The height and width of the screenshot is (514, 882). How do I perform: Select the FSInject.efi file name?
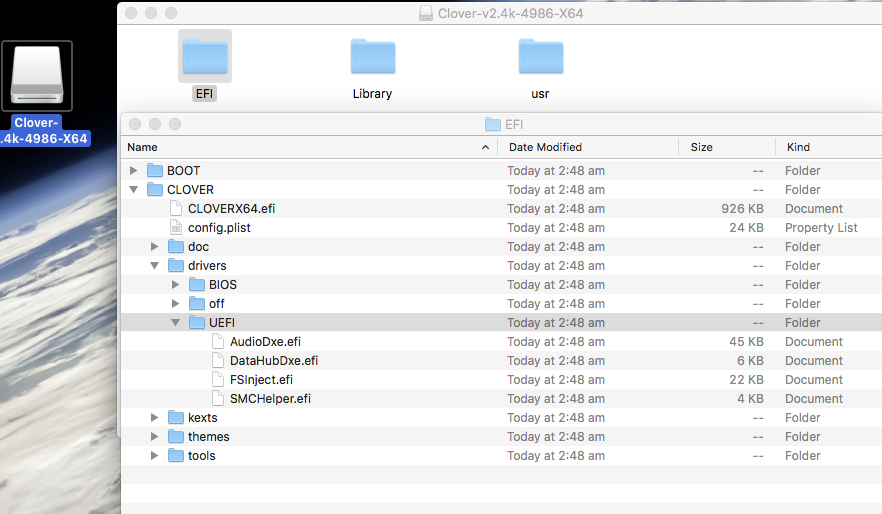pyautogui.click(x=261, y=380)
